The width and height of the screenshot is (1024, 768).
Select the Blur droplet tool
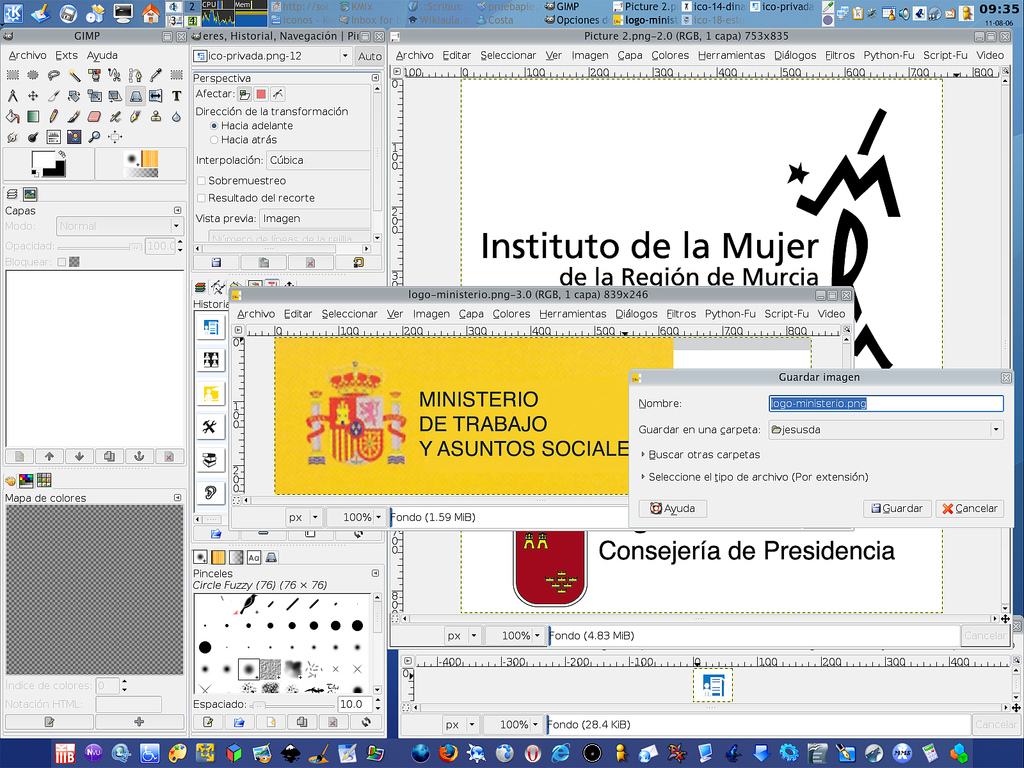click(176, 117)
